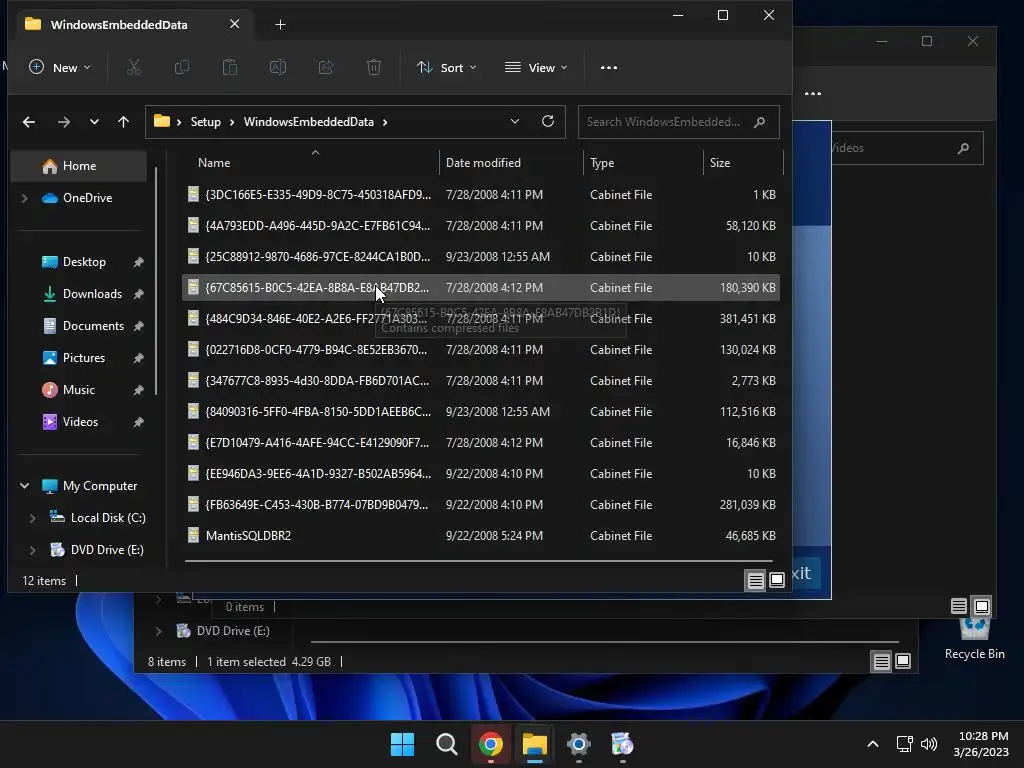
Task: Click the file list horizontal scrollbar
Action: pos(479,561)
